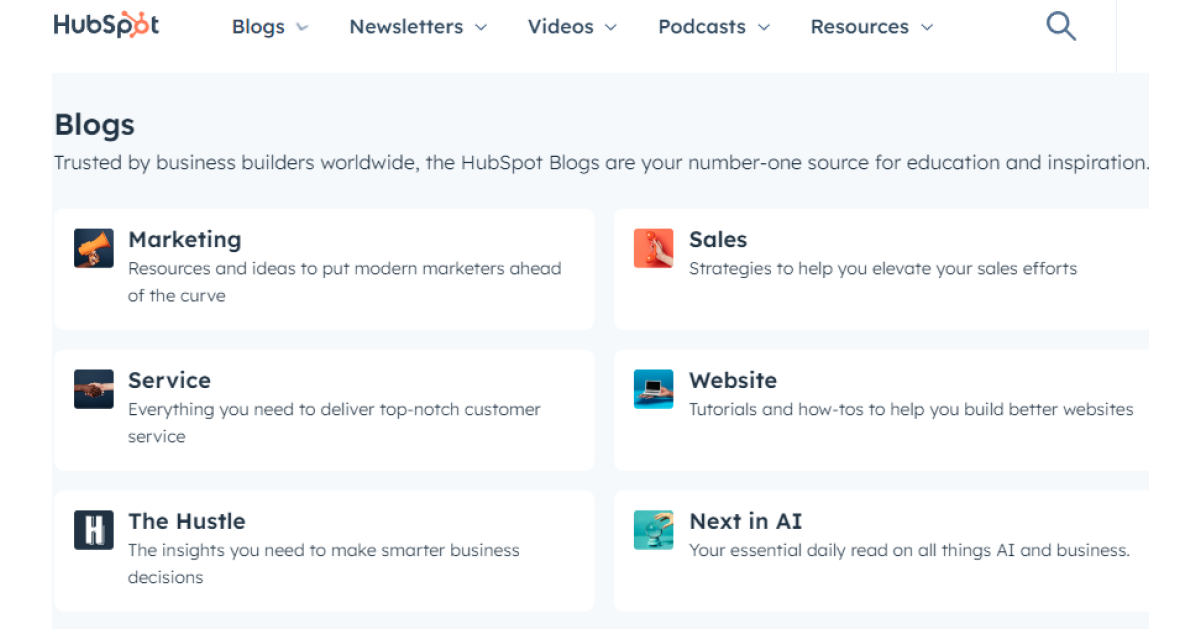1200x630 pixels.
Task: Open the Website blog link
Action: pos(733,381)
